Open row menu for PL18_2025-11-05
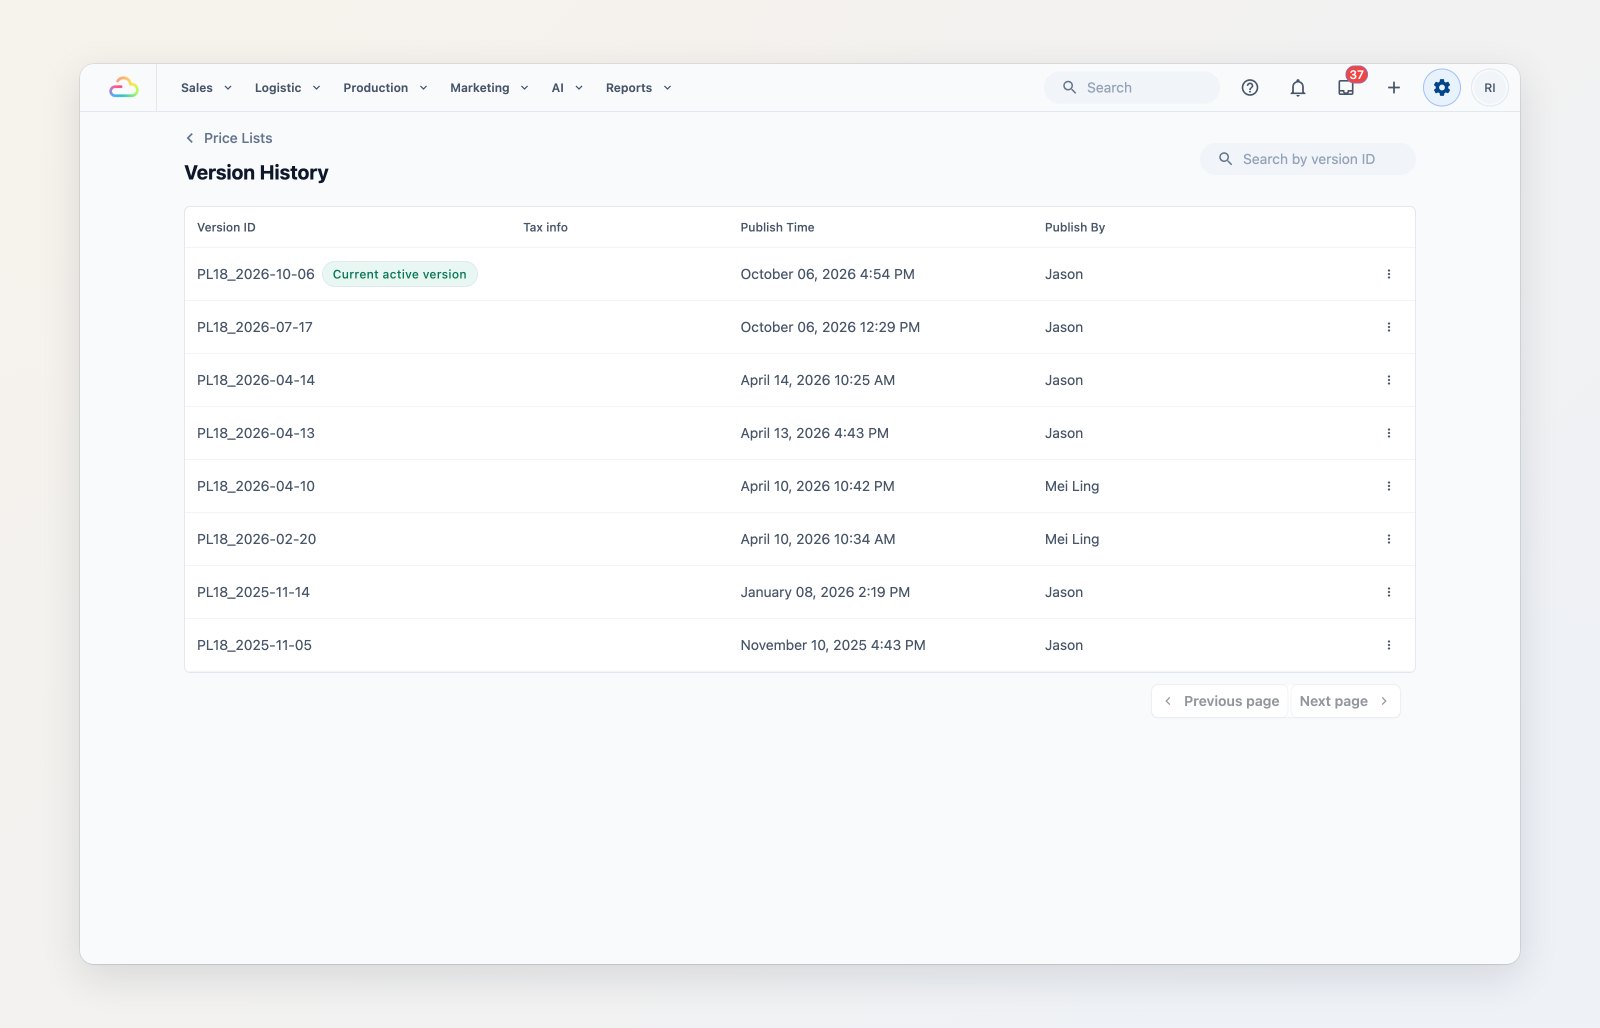Image resolution: width=1600 pixels, height=1028 pixels. (1389, 645)
